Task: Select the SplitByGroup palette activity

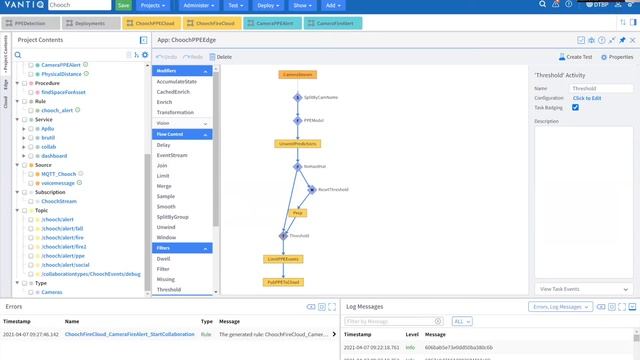Action: coord(173,217)
